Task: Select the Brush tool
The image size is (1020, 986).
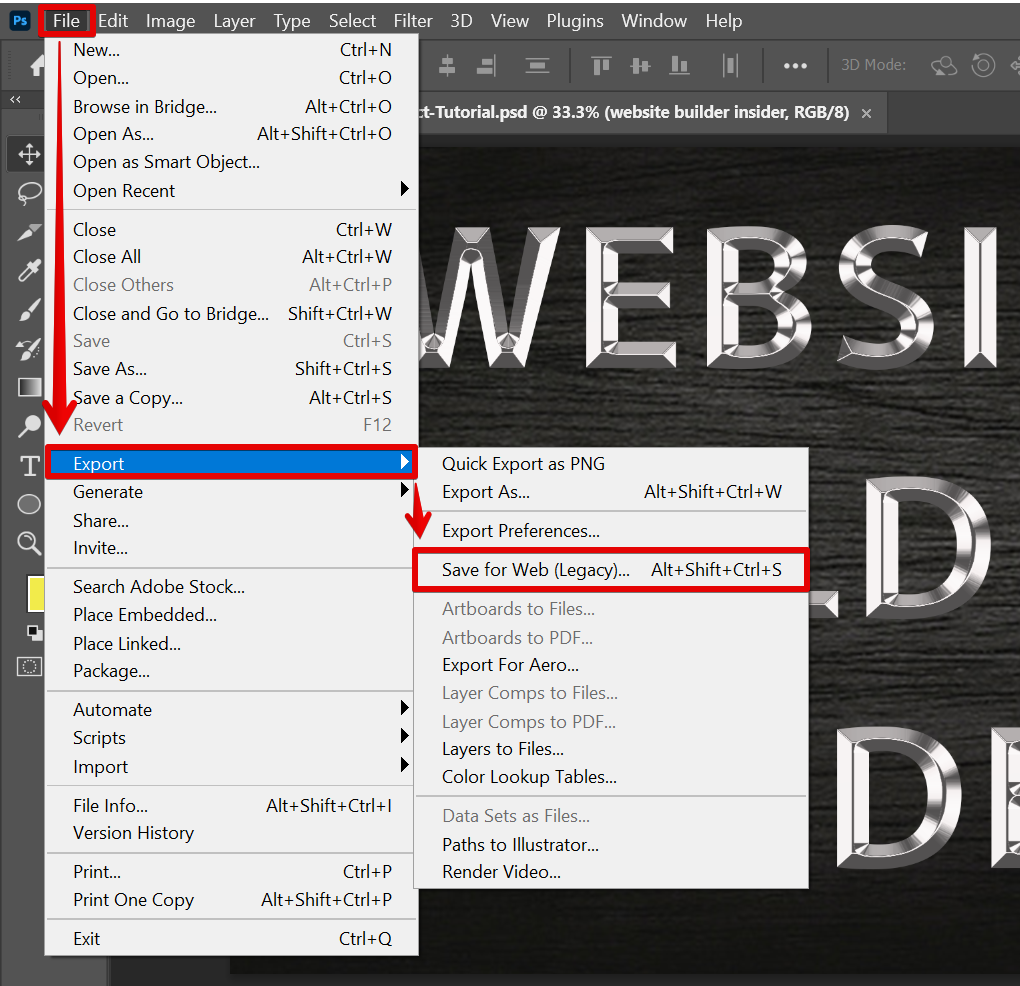Action: coord(29,310)
